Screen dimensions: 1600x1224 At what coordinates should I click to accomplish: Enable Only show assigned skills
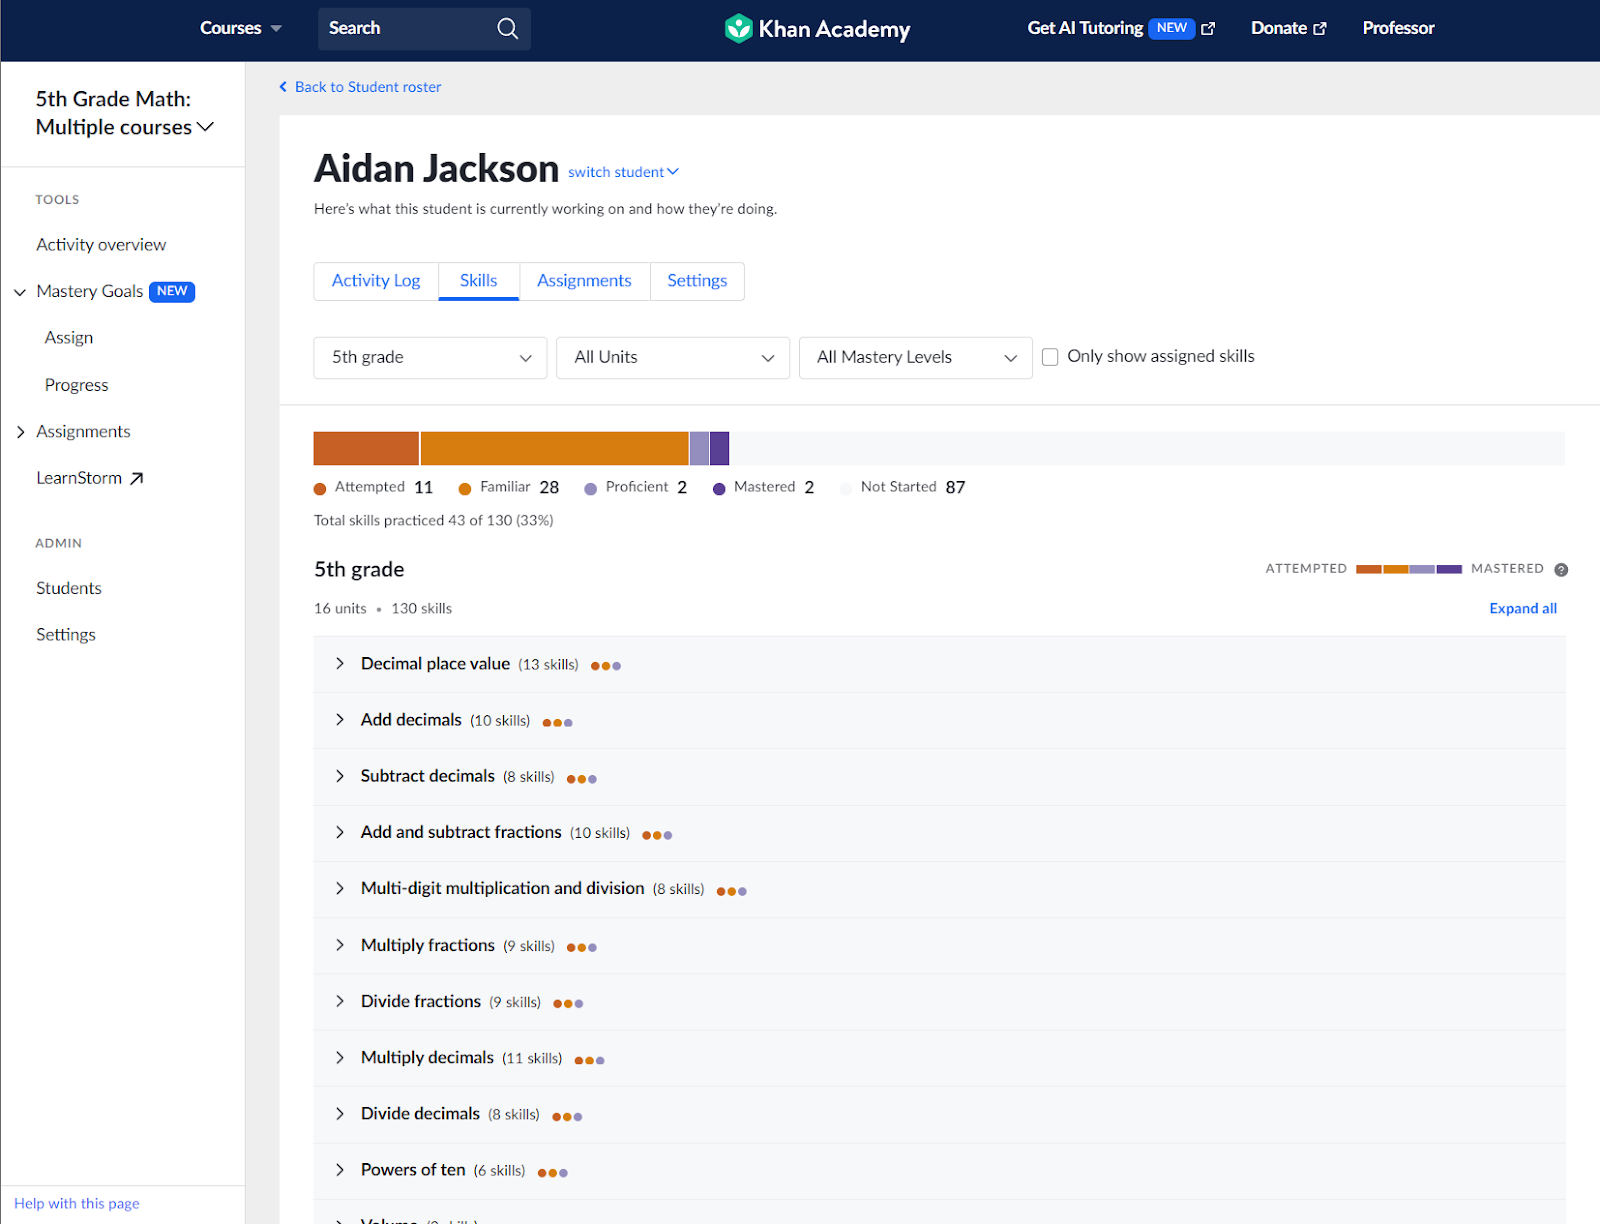click(1050, 356)
